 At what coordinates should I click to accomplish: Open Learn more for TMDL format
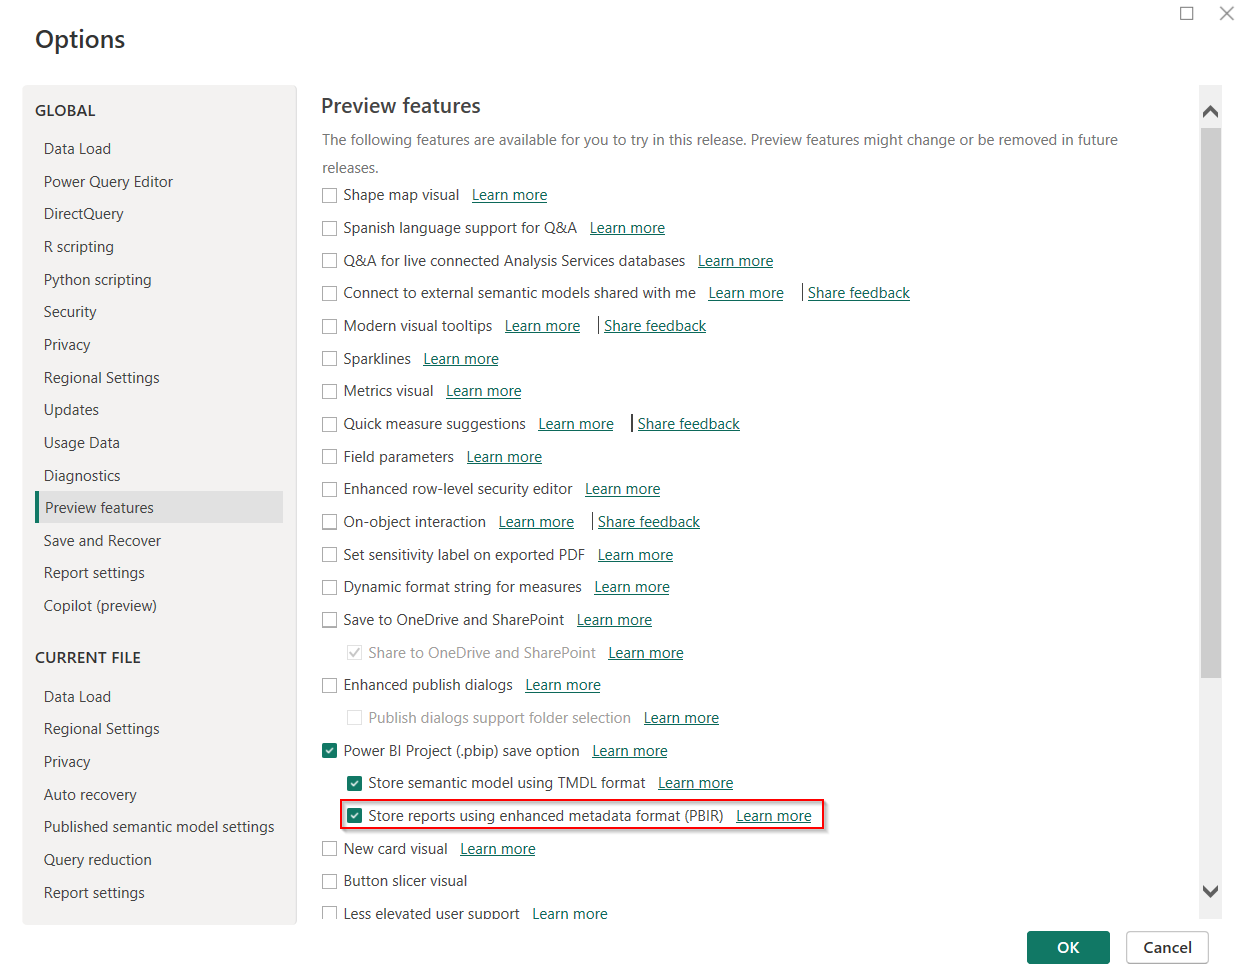tap(696, 783)
